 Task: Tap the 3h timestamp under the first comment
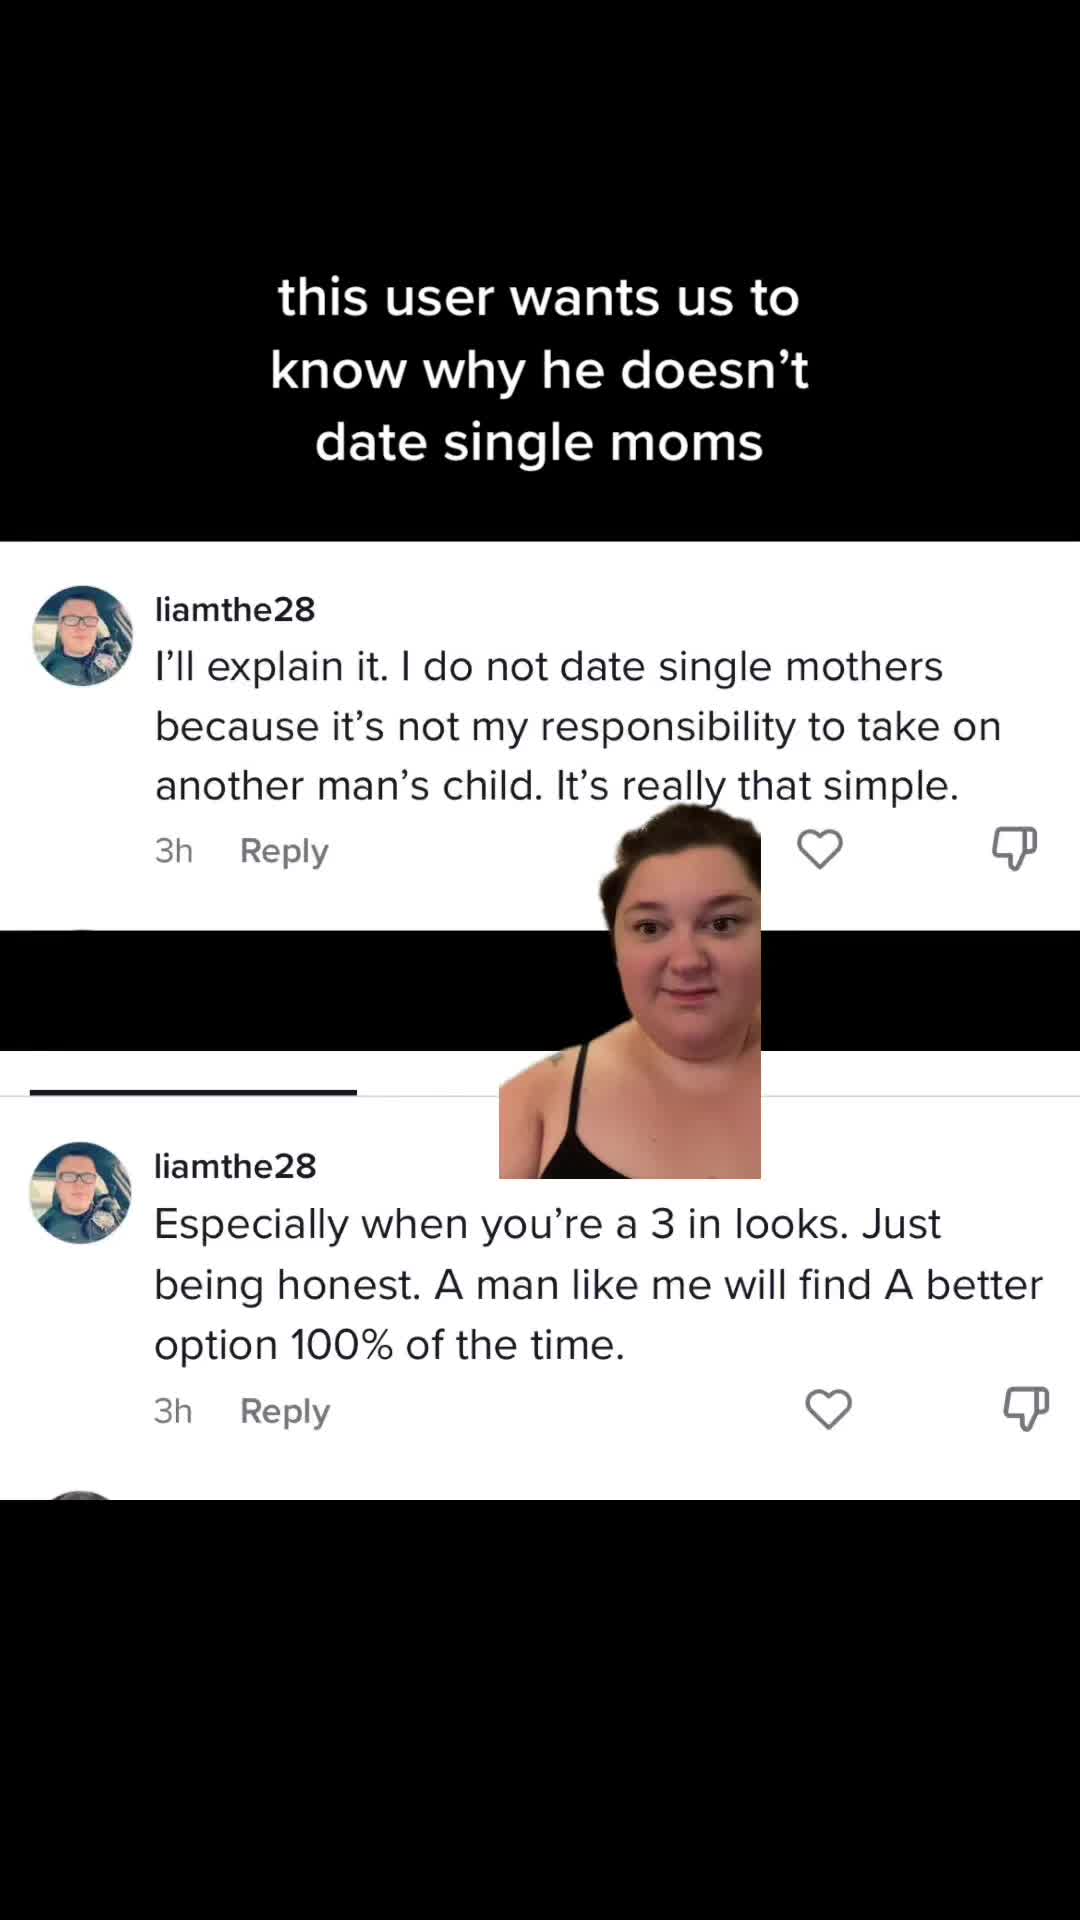click(173, 851)
